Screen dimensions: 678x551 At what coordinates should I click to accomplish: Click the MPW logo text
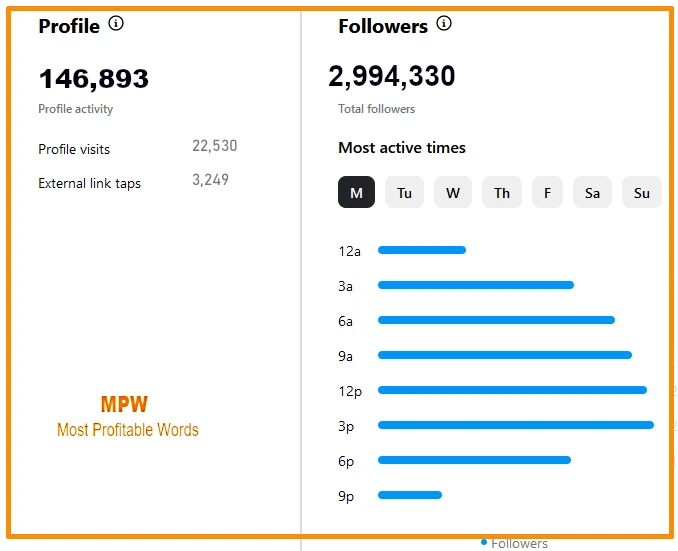point(124,405)
